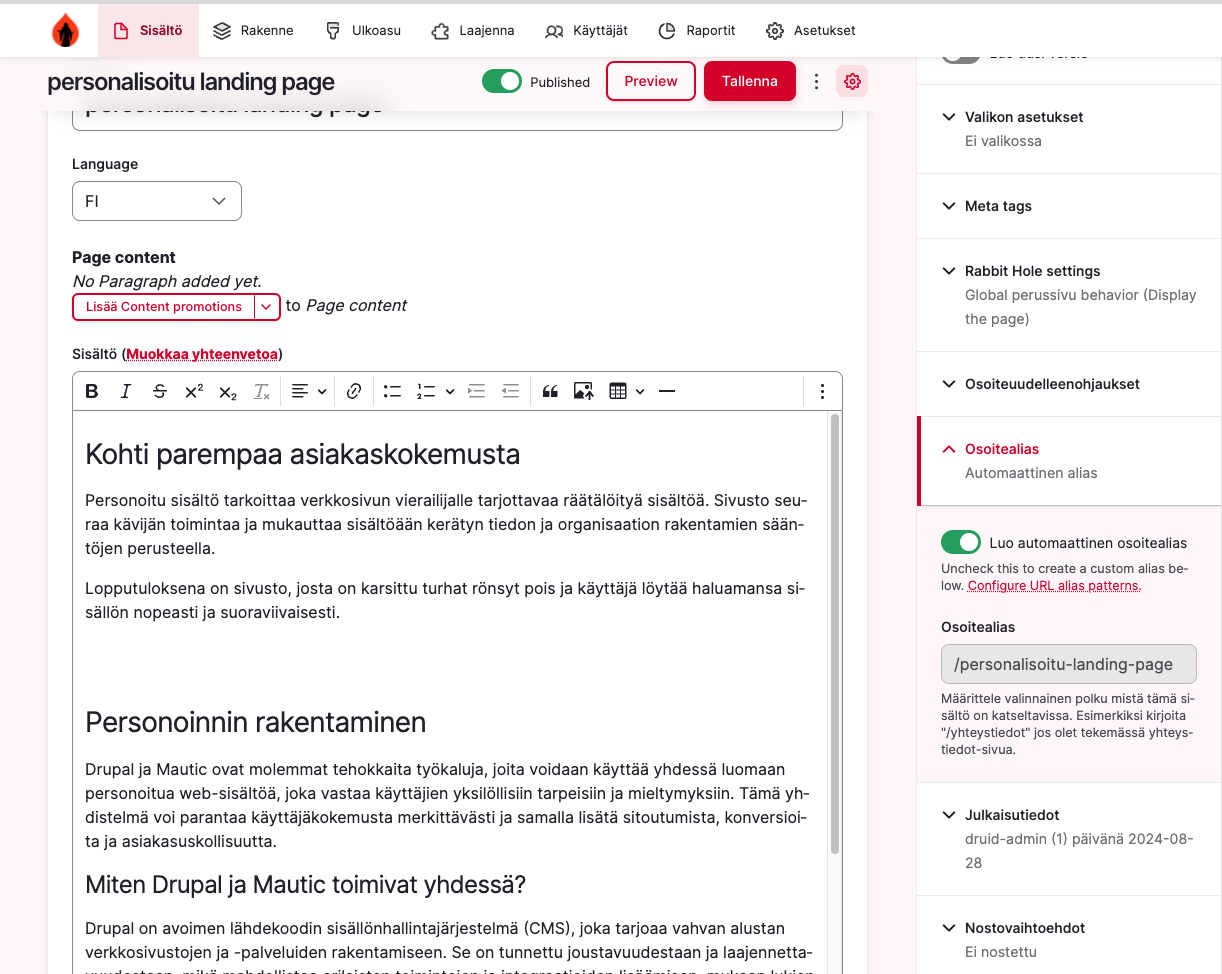1222x974 pixels.
Task: Insert a horizontal line
Action: tap(667, 391)
